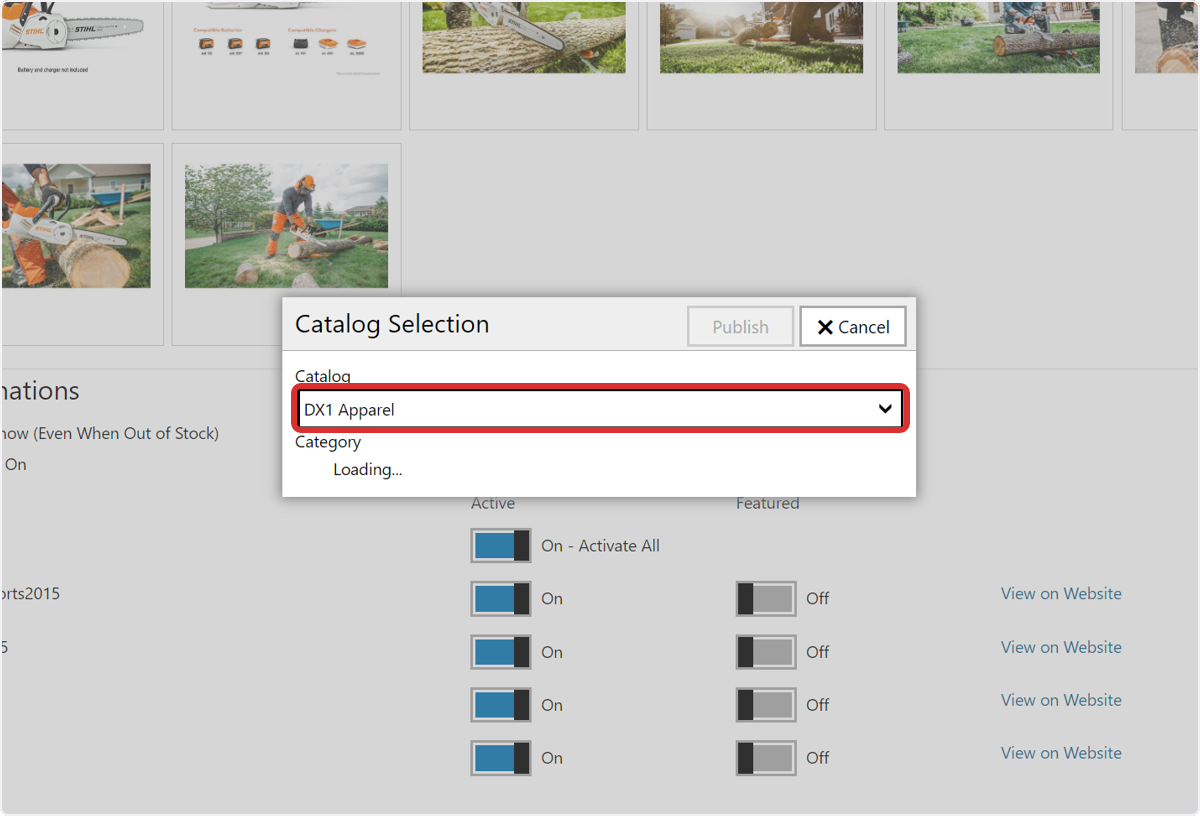1200x816 pixels.
Task: Open View on Website link for the row ending with 5
Action: click(x=1061, y=647)
